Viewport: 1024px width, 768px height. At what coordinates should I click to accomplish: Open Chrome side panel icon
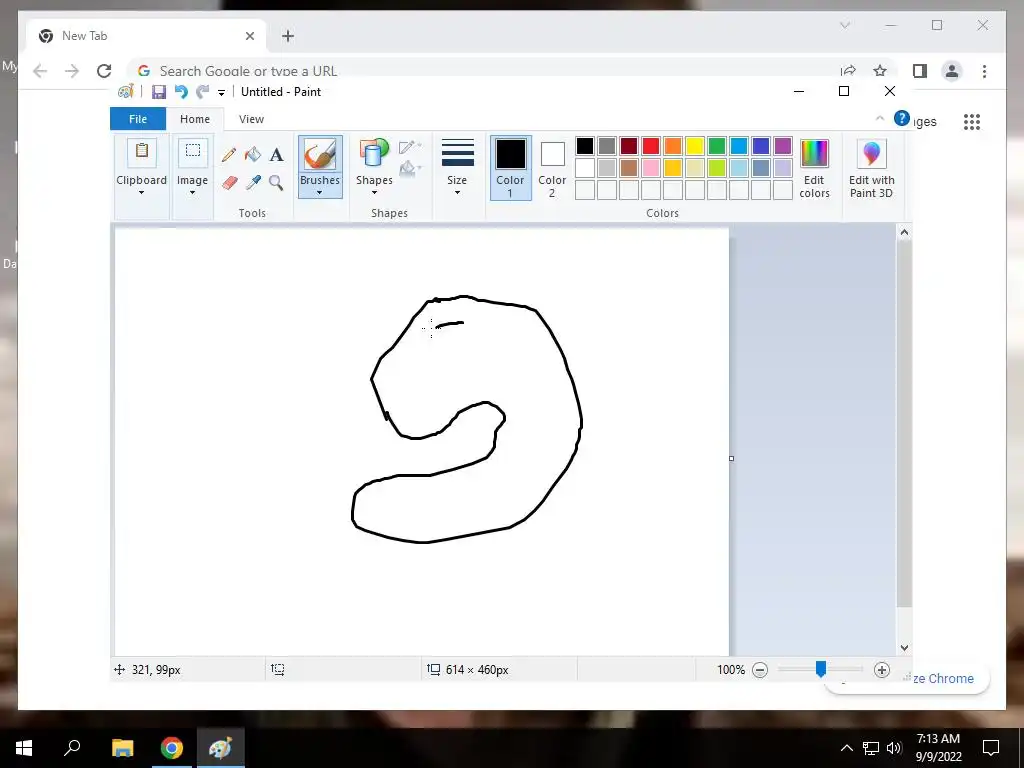pyautogui.click(x=920, y=71)
